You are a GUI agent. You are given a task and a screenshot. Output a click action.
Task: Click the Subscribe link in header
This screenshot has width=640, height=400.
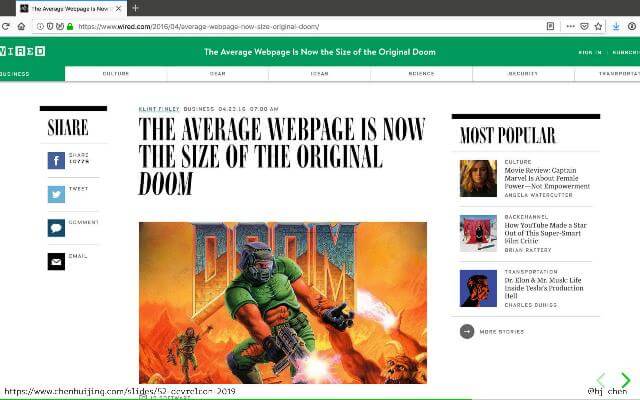[625, 51]
